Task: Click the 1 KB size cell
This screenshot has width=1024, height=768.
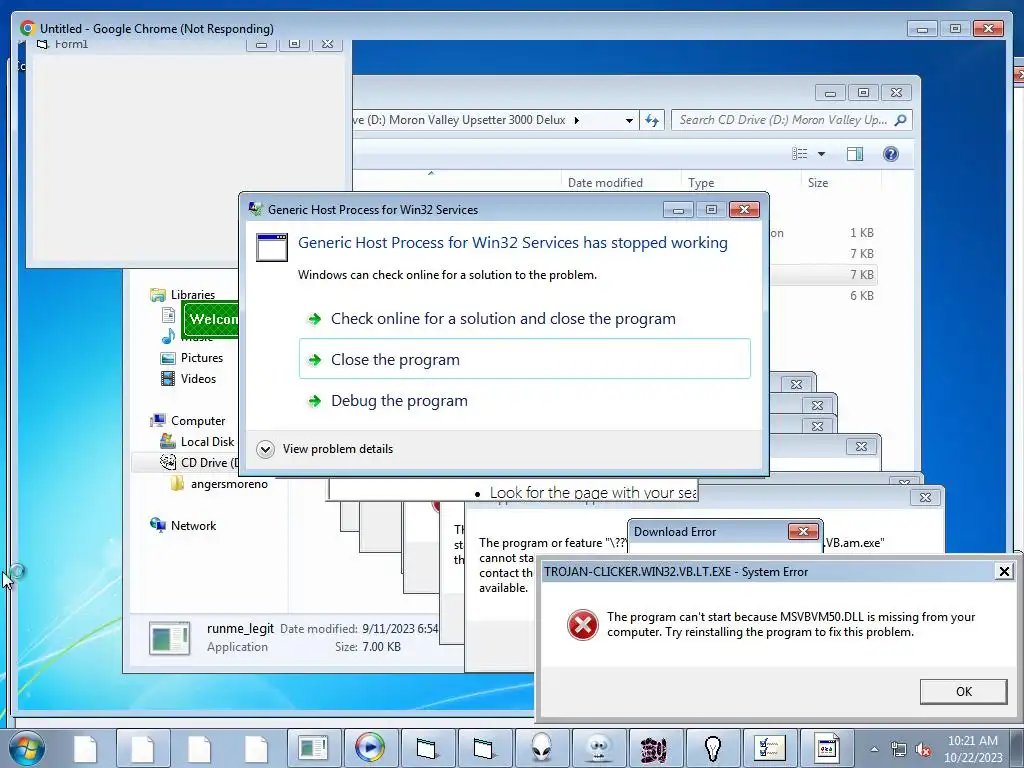Action: click(861, 232)
